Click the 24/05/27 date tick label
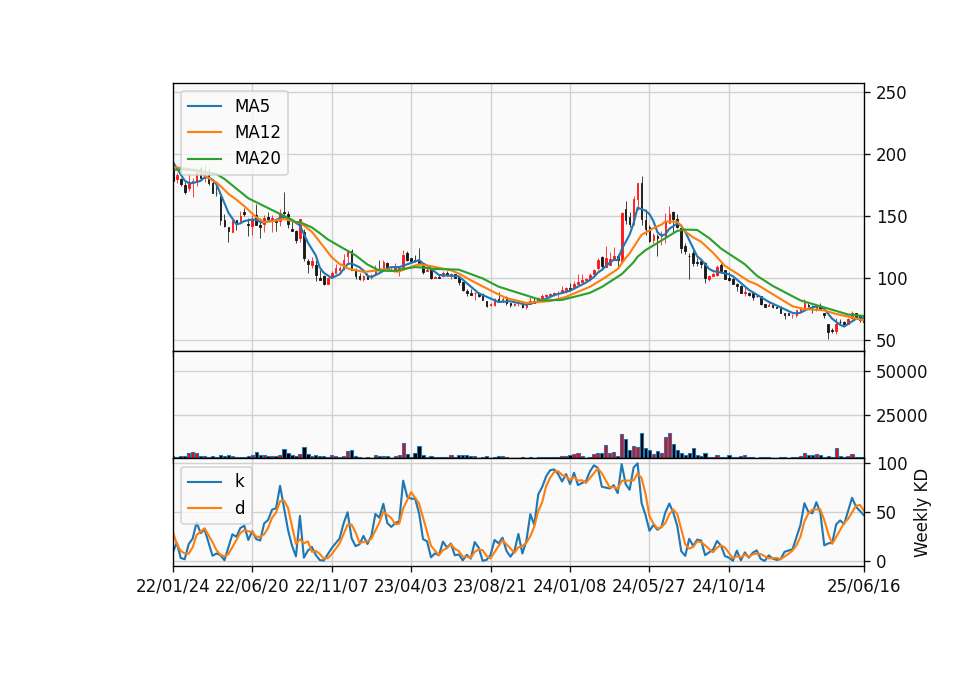The height and width of the screenshot is (690, 960). [x=649, y=586]
